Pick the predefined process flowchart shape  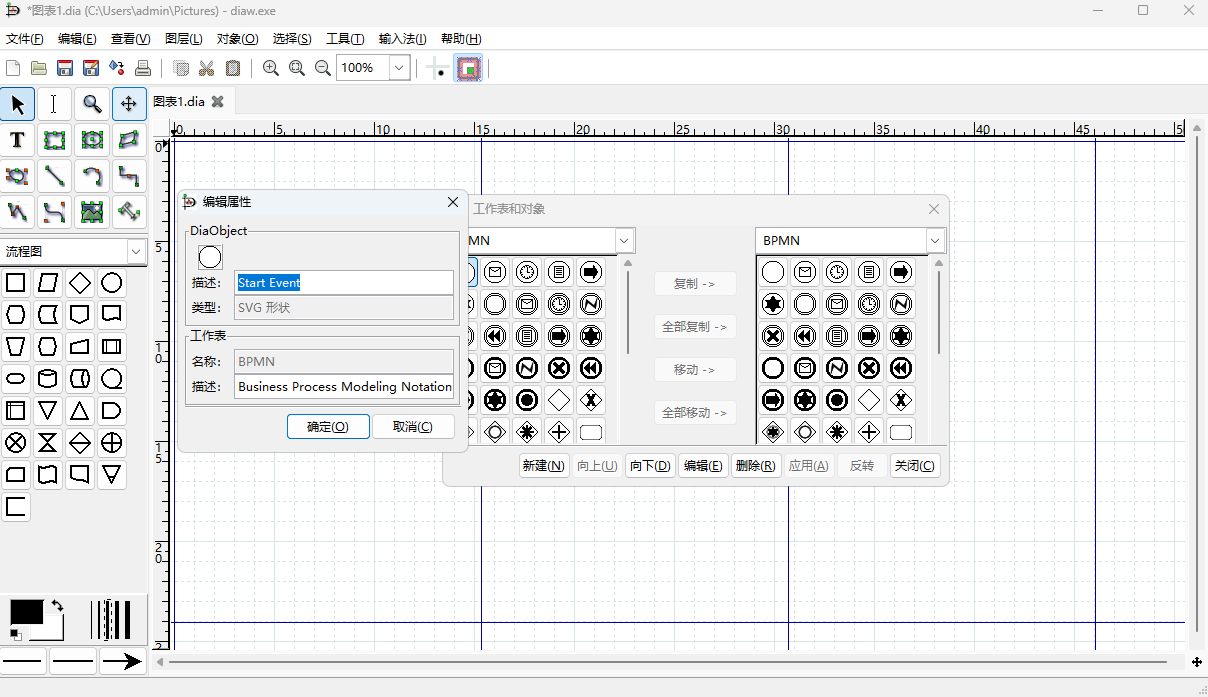pos(112,347)
